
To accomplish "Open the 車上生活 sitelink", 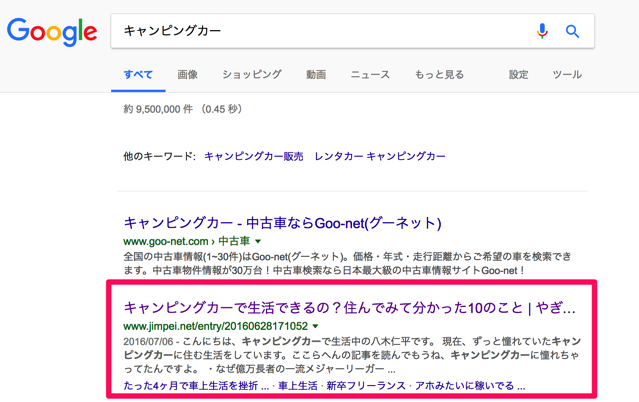I will pyautogui.click(x=297, y=386).
